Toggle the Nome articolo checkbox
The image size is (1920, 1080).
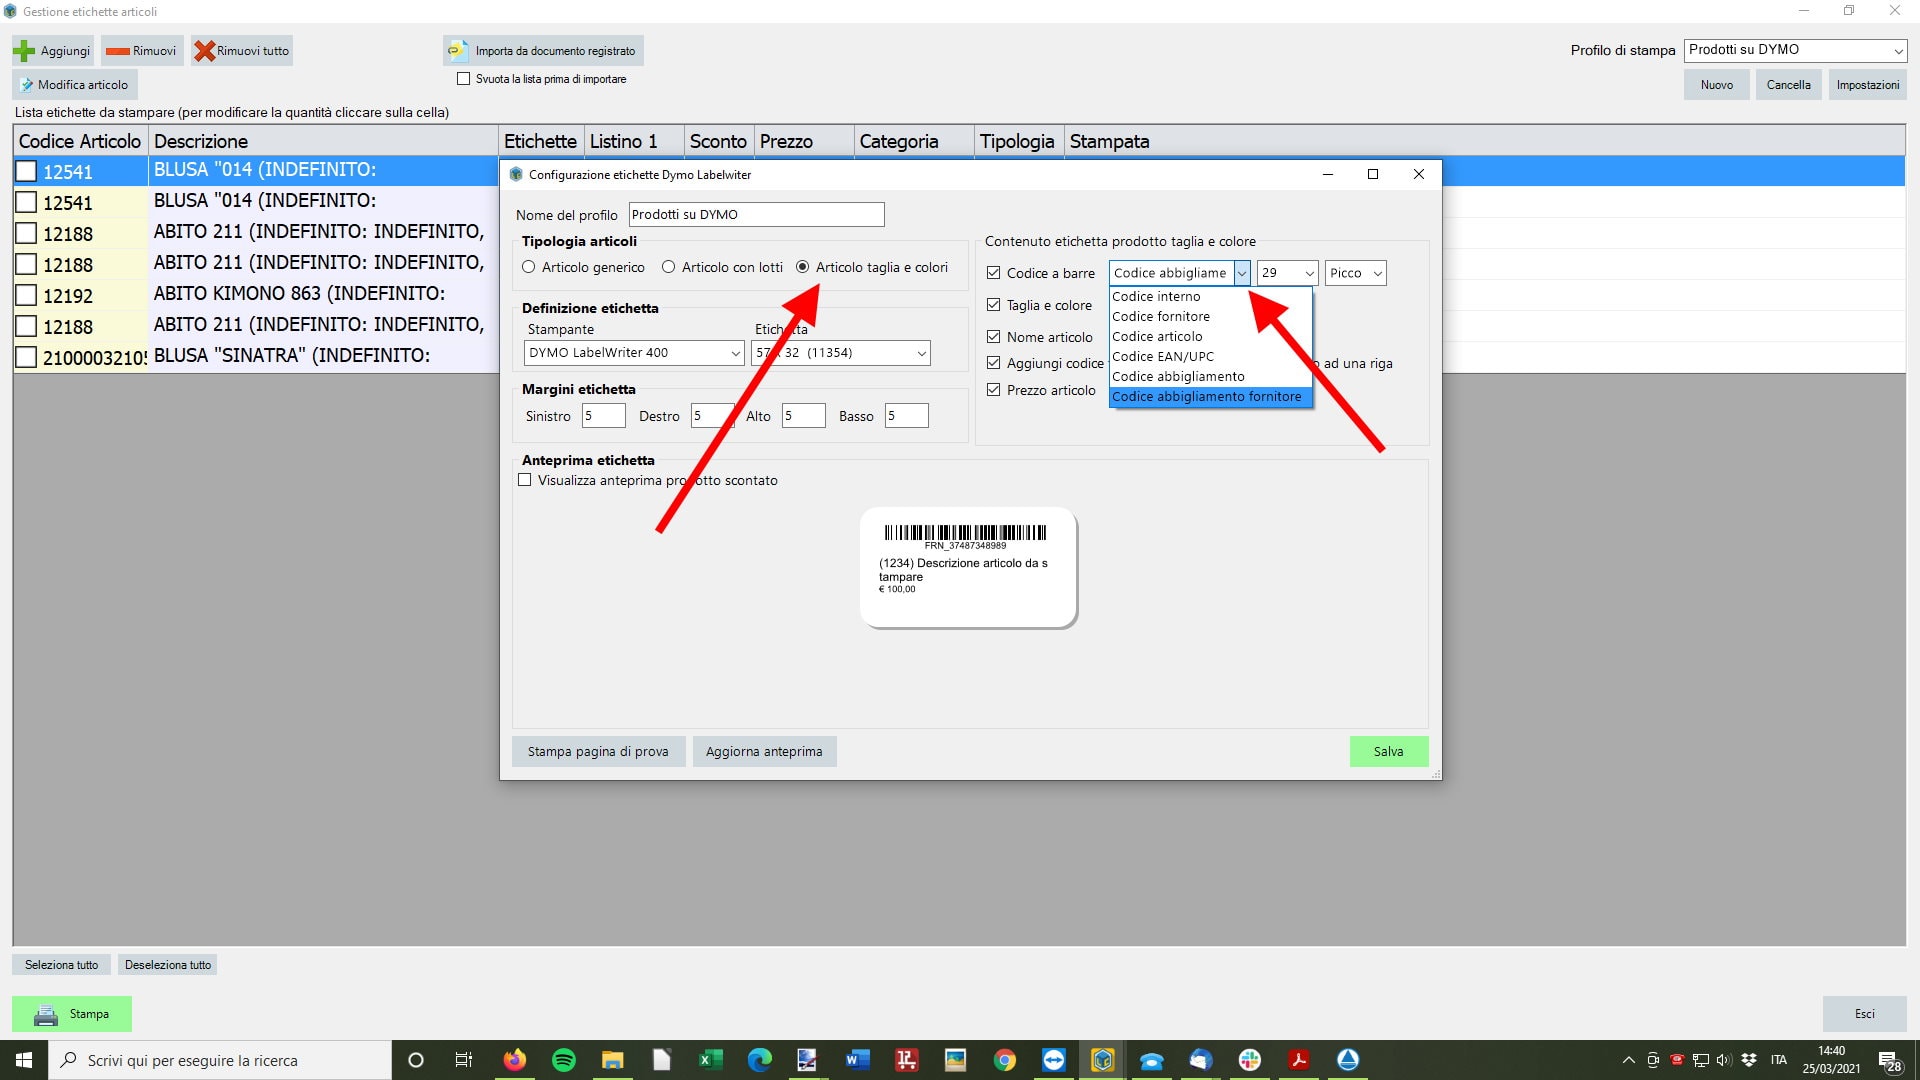click(x=993, y=337)
